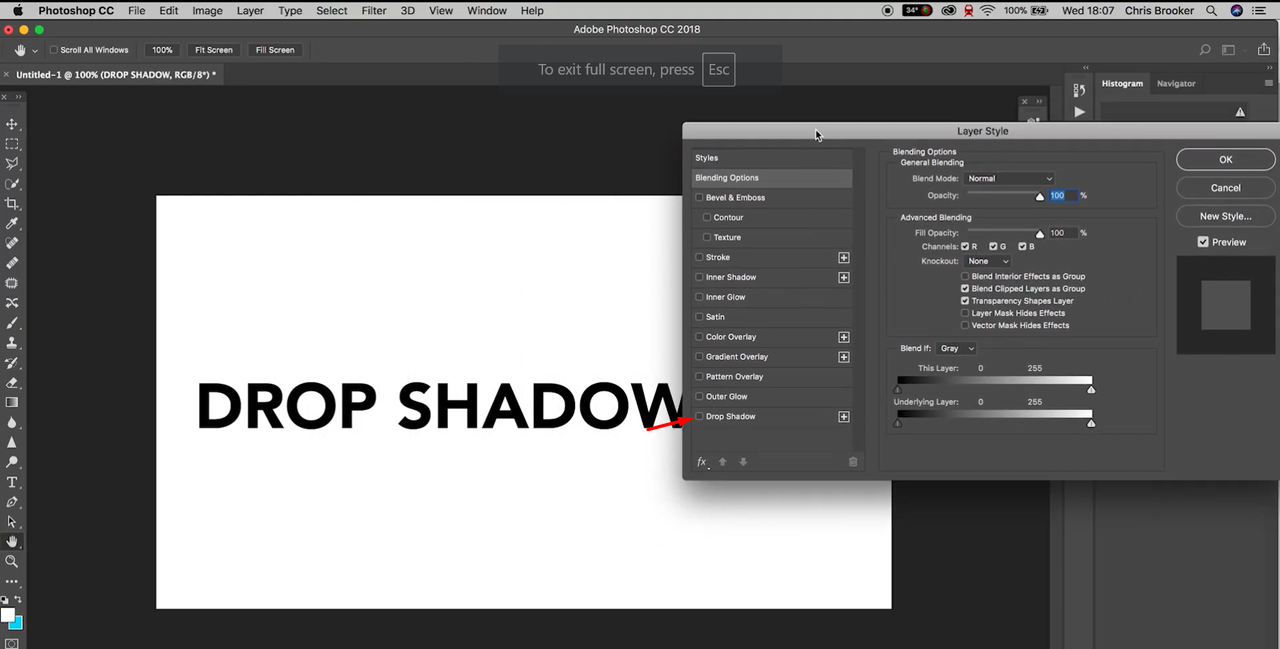Select the Move tool
The image size is (1280, 649).
pos(12,124)
